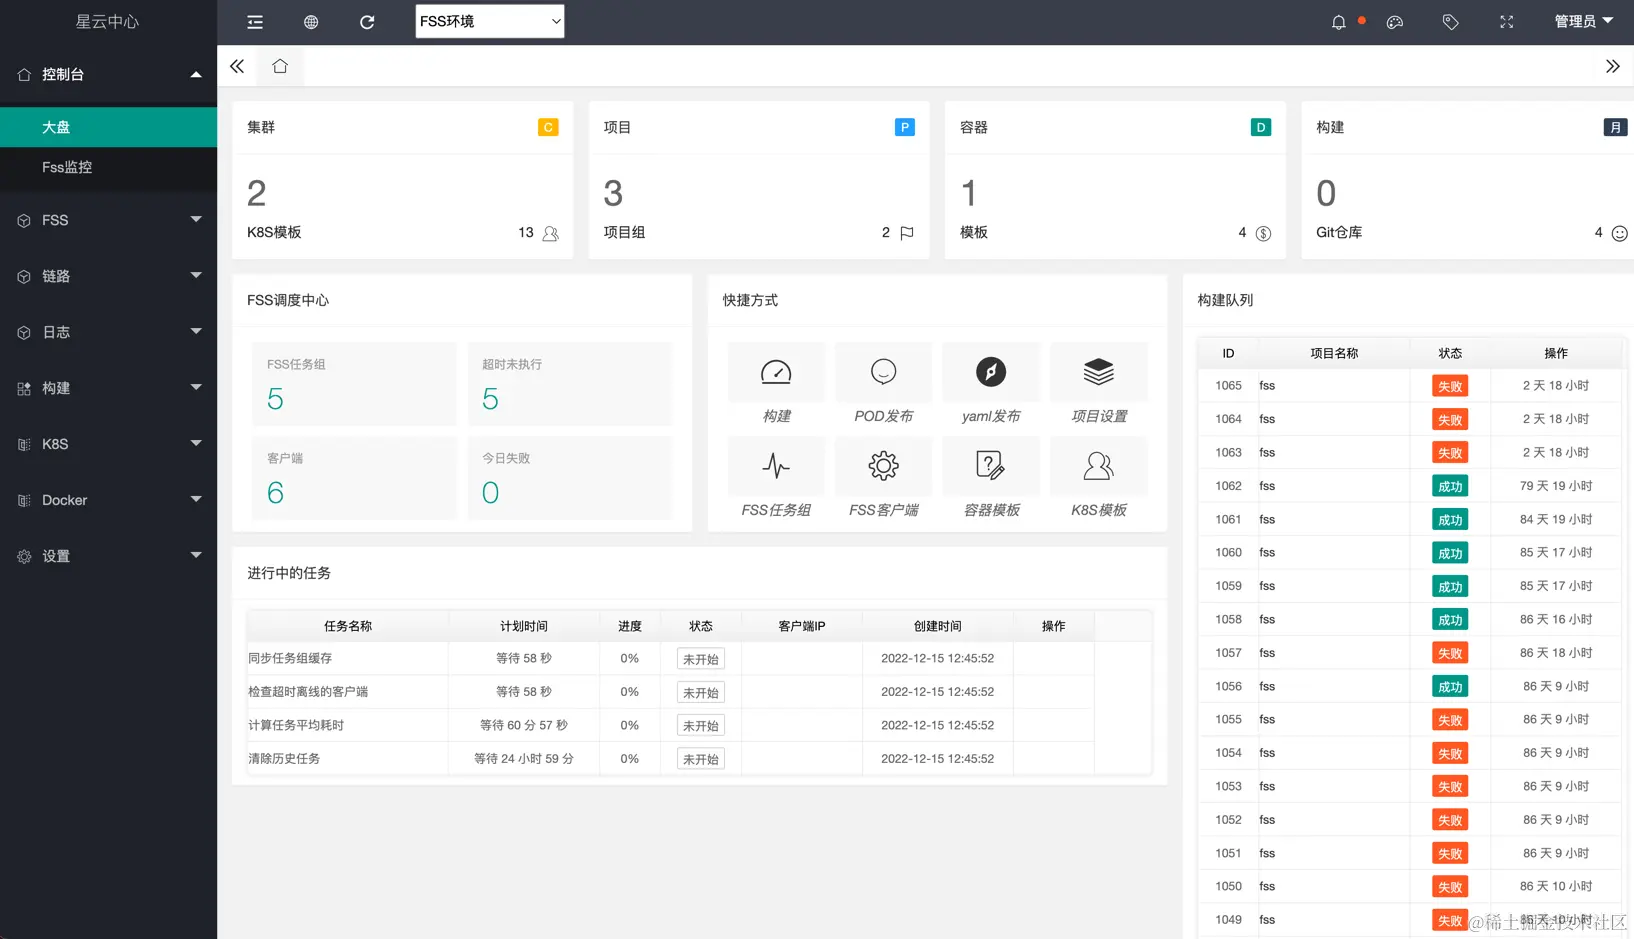The width and height of the screenshot is (1634, 939).
Task: Click the 客户端 count 6
Action: point(275,493)
